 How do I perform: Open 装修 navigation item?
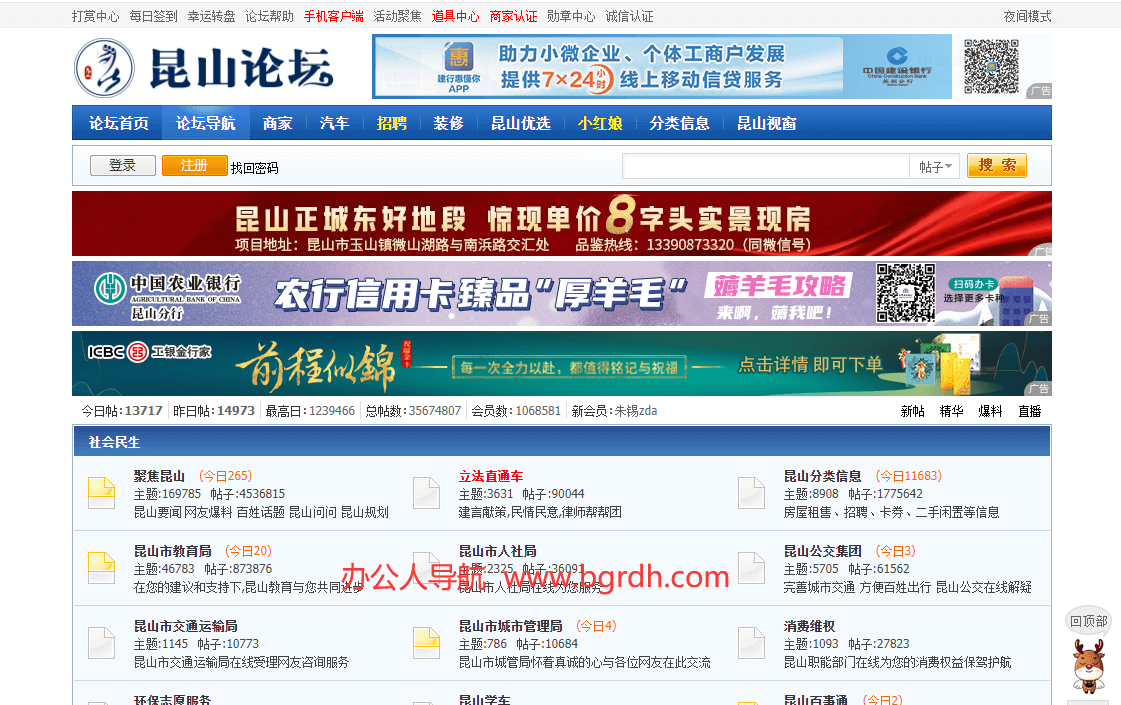point(449,123)
